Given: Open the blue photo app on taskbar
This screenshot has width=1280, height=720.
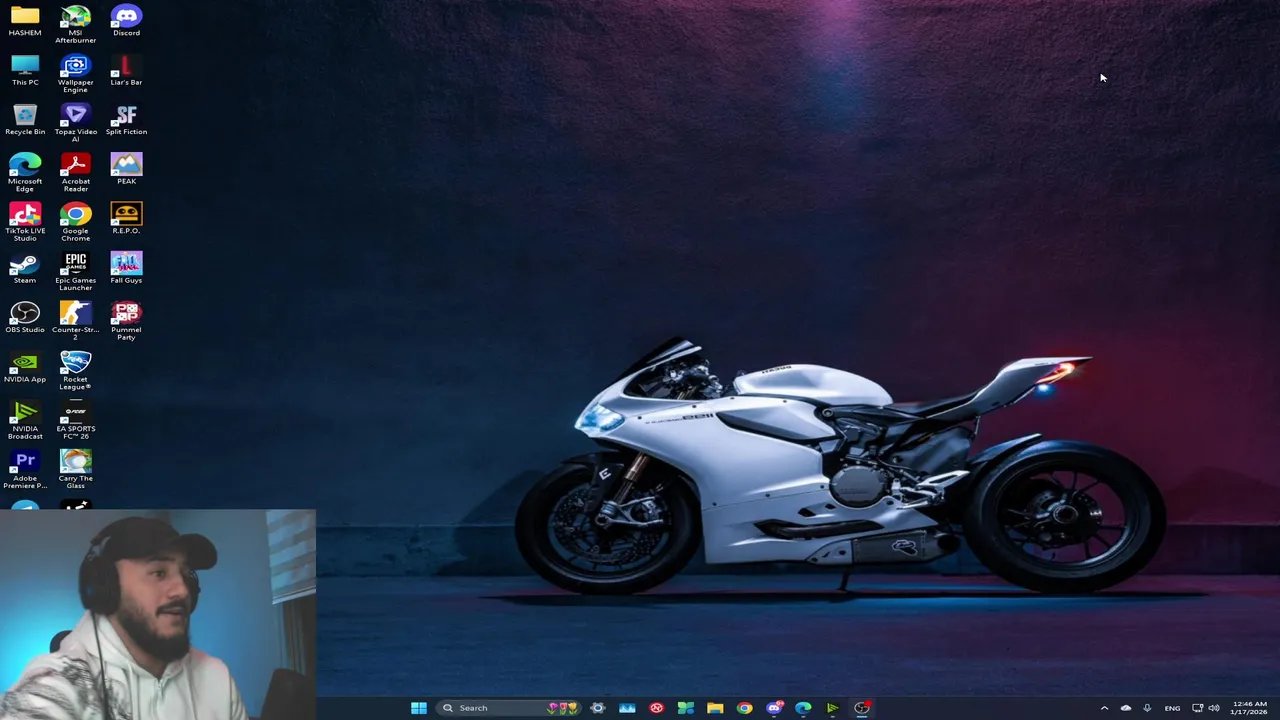Looking at the screenshot, I should (x=627, y=708).
